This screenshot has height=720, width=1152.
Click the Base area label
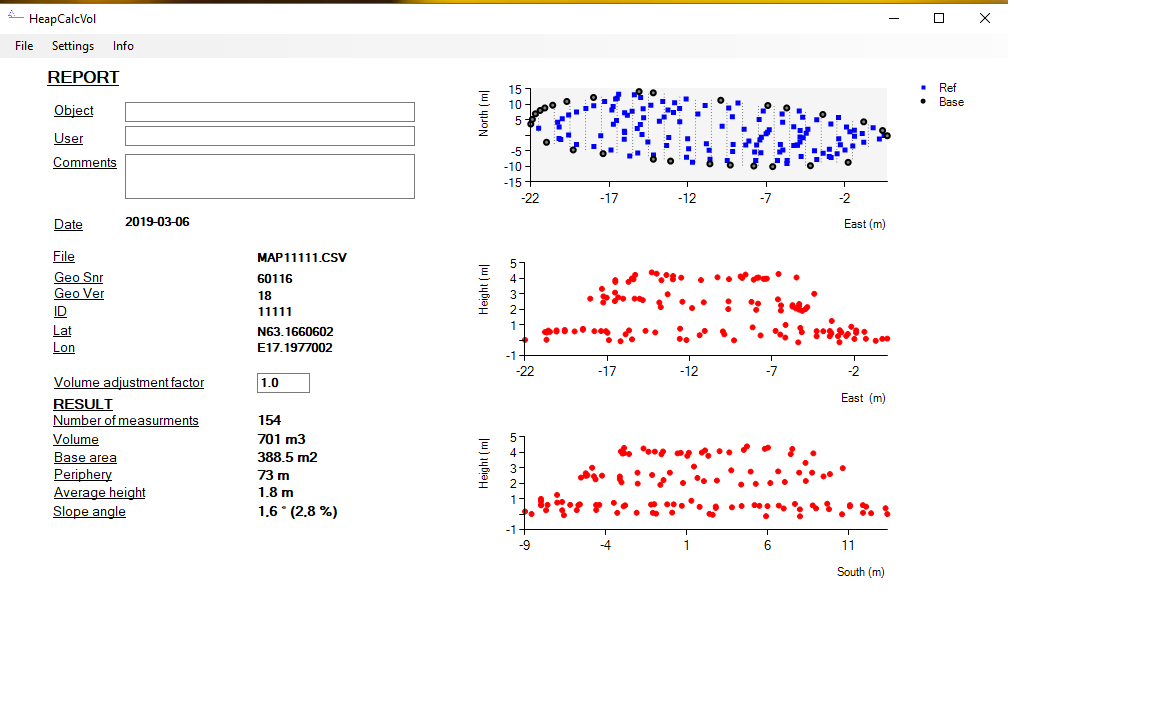coord(84,457)
